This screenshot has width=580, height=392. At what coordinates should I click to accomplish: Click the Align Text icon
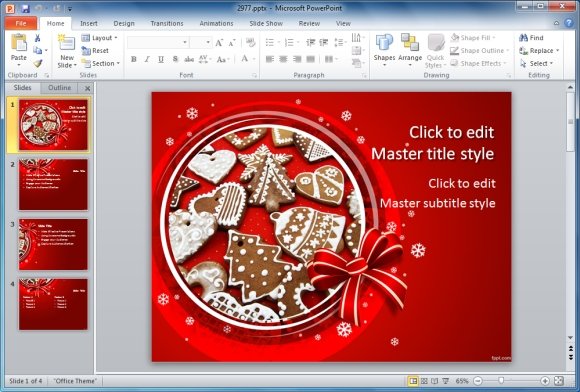(358, 51)
